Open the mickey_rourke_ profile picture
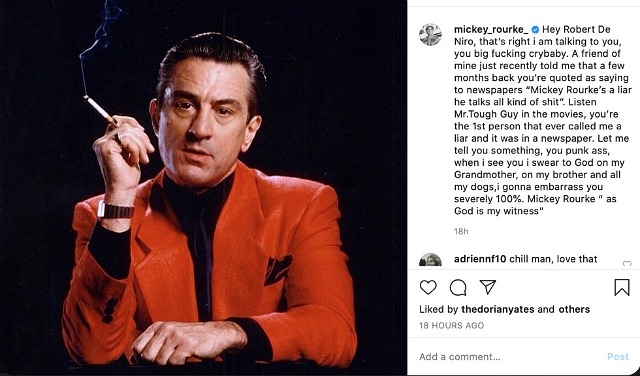The image size is (640, 376). click(430, 35)
